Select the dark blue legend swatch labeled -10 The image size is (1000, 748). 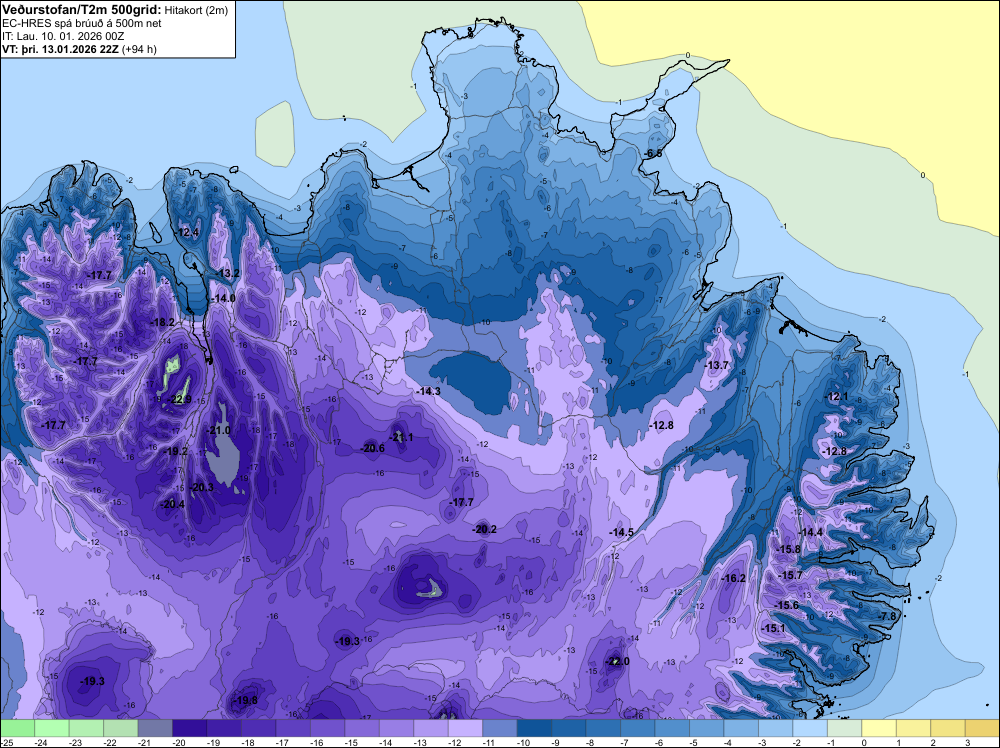coord(534,728)
